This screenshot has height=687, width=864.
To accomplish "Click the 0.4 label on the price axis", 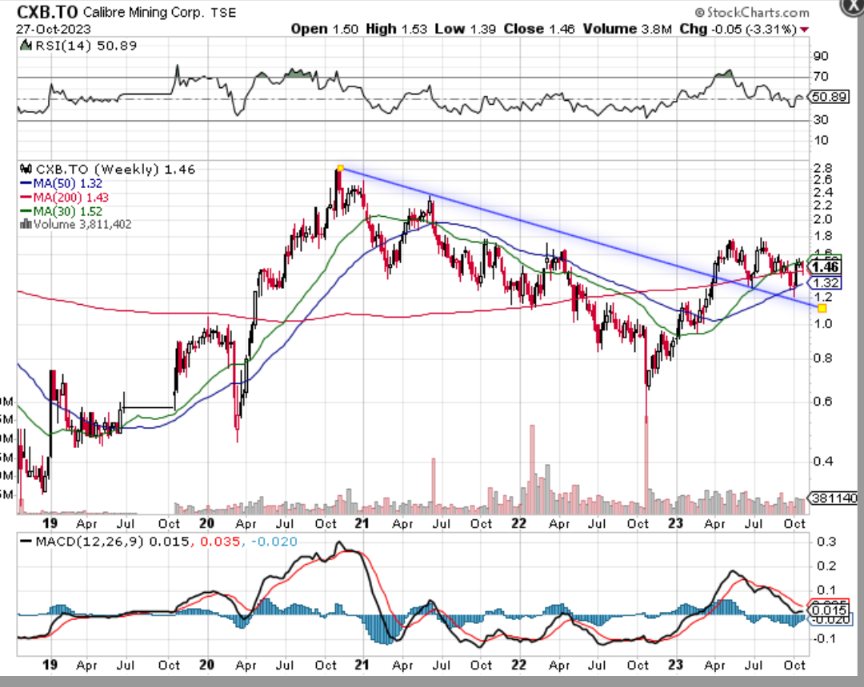I will pos(823,461).
